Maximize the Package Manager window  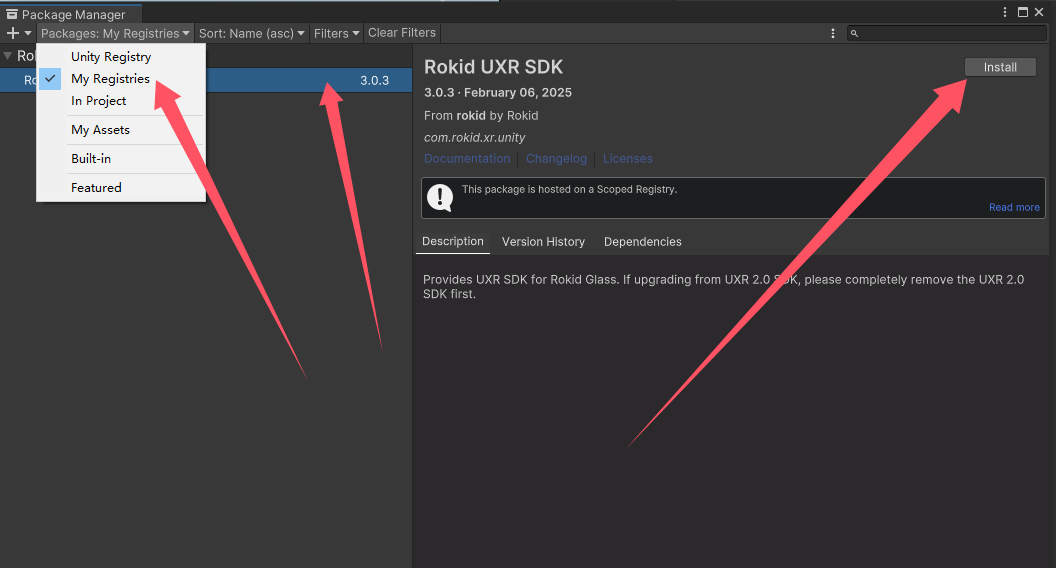pos(1023,12)
